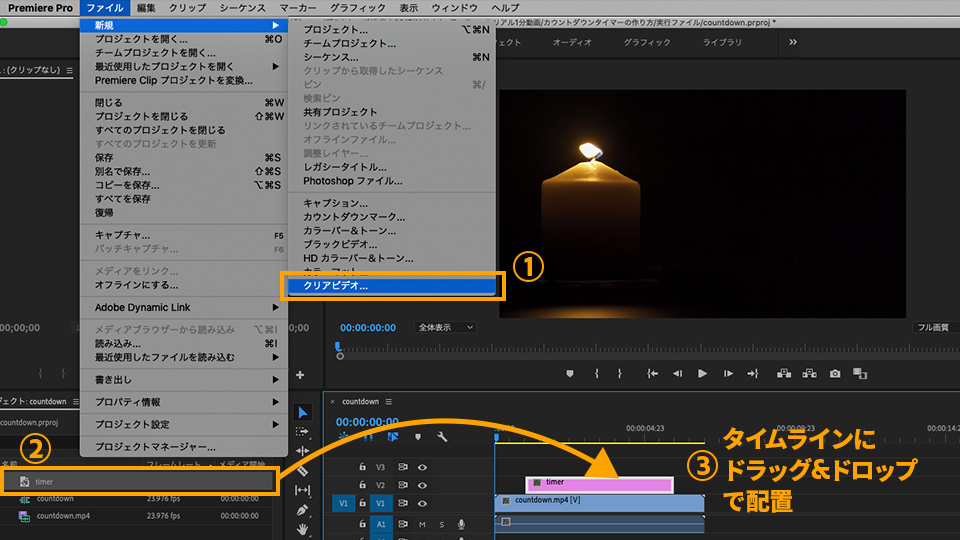Hide V3 track output eye
The height and width of the screenshot is (540, 960).
point(422,467)
